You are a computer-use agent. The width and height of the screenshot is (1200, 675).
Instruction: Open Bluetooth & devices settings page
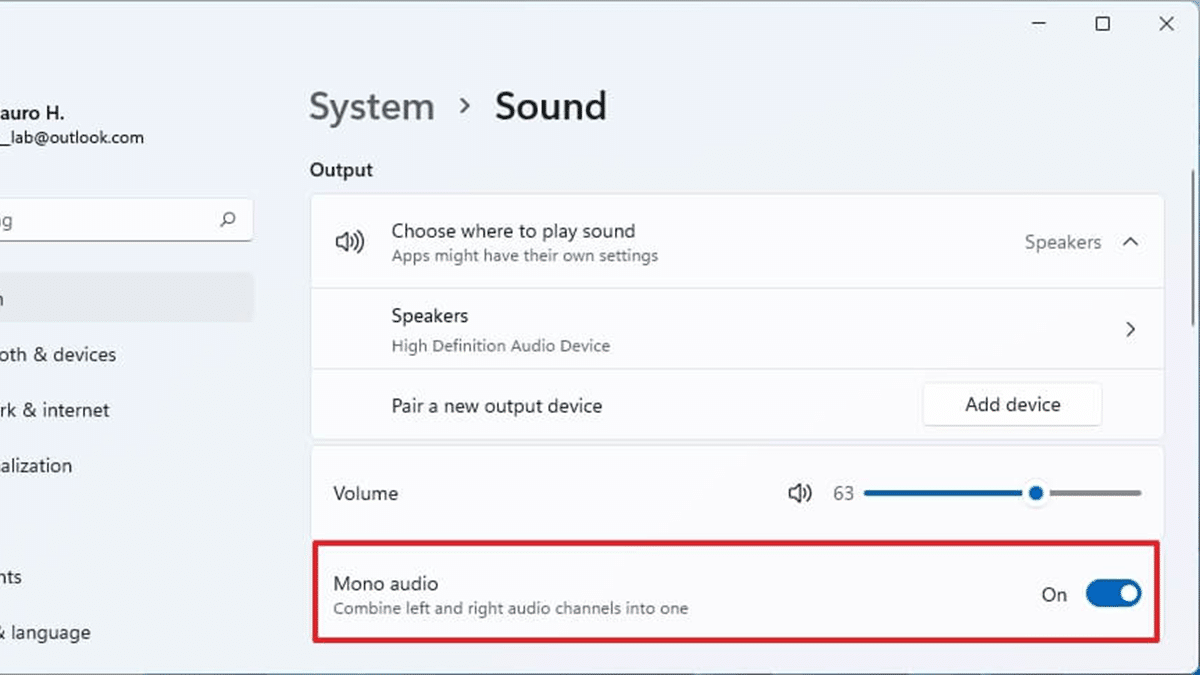point(58,355)
